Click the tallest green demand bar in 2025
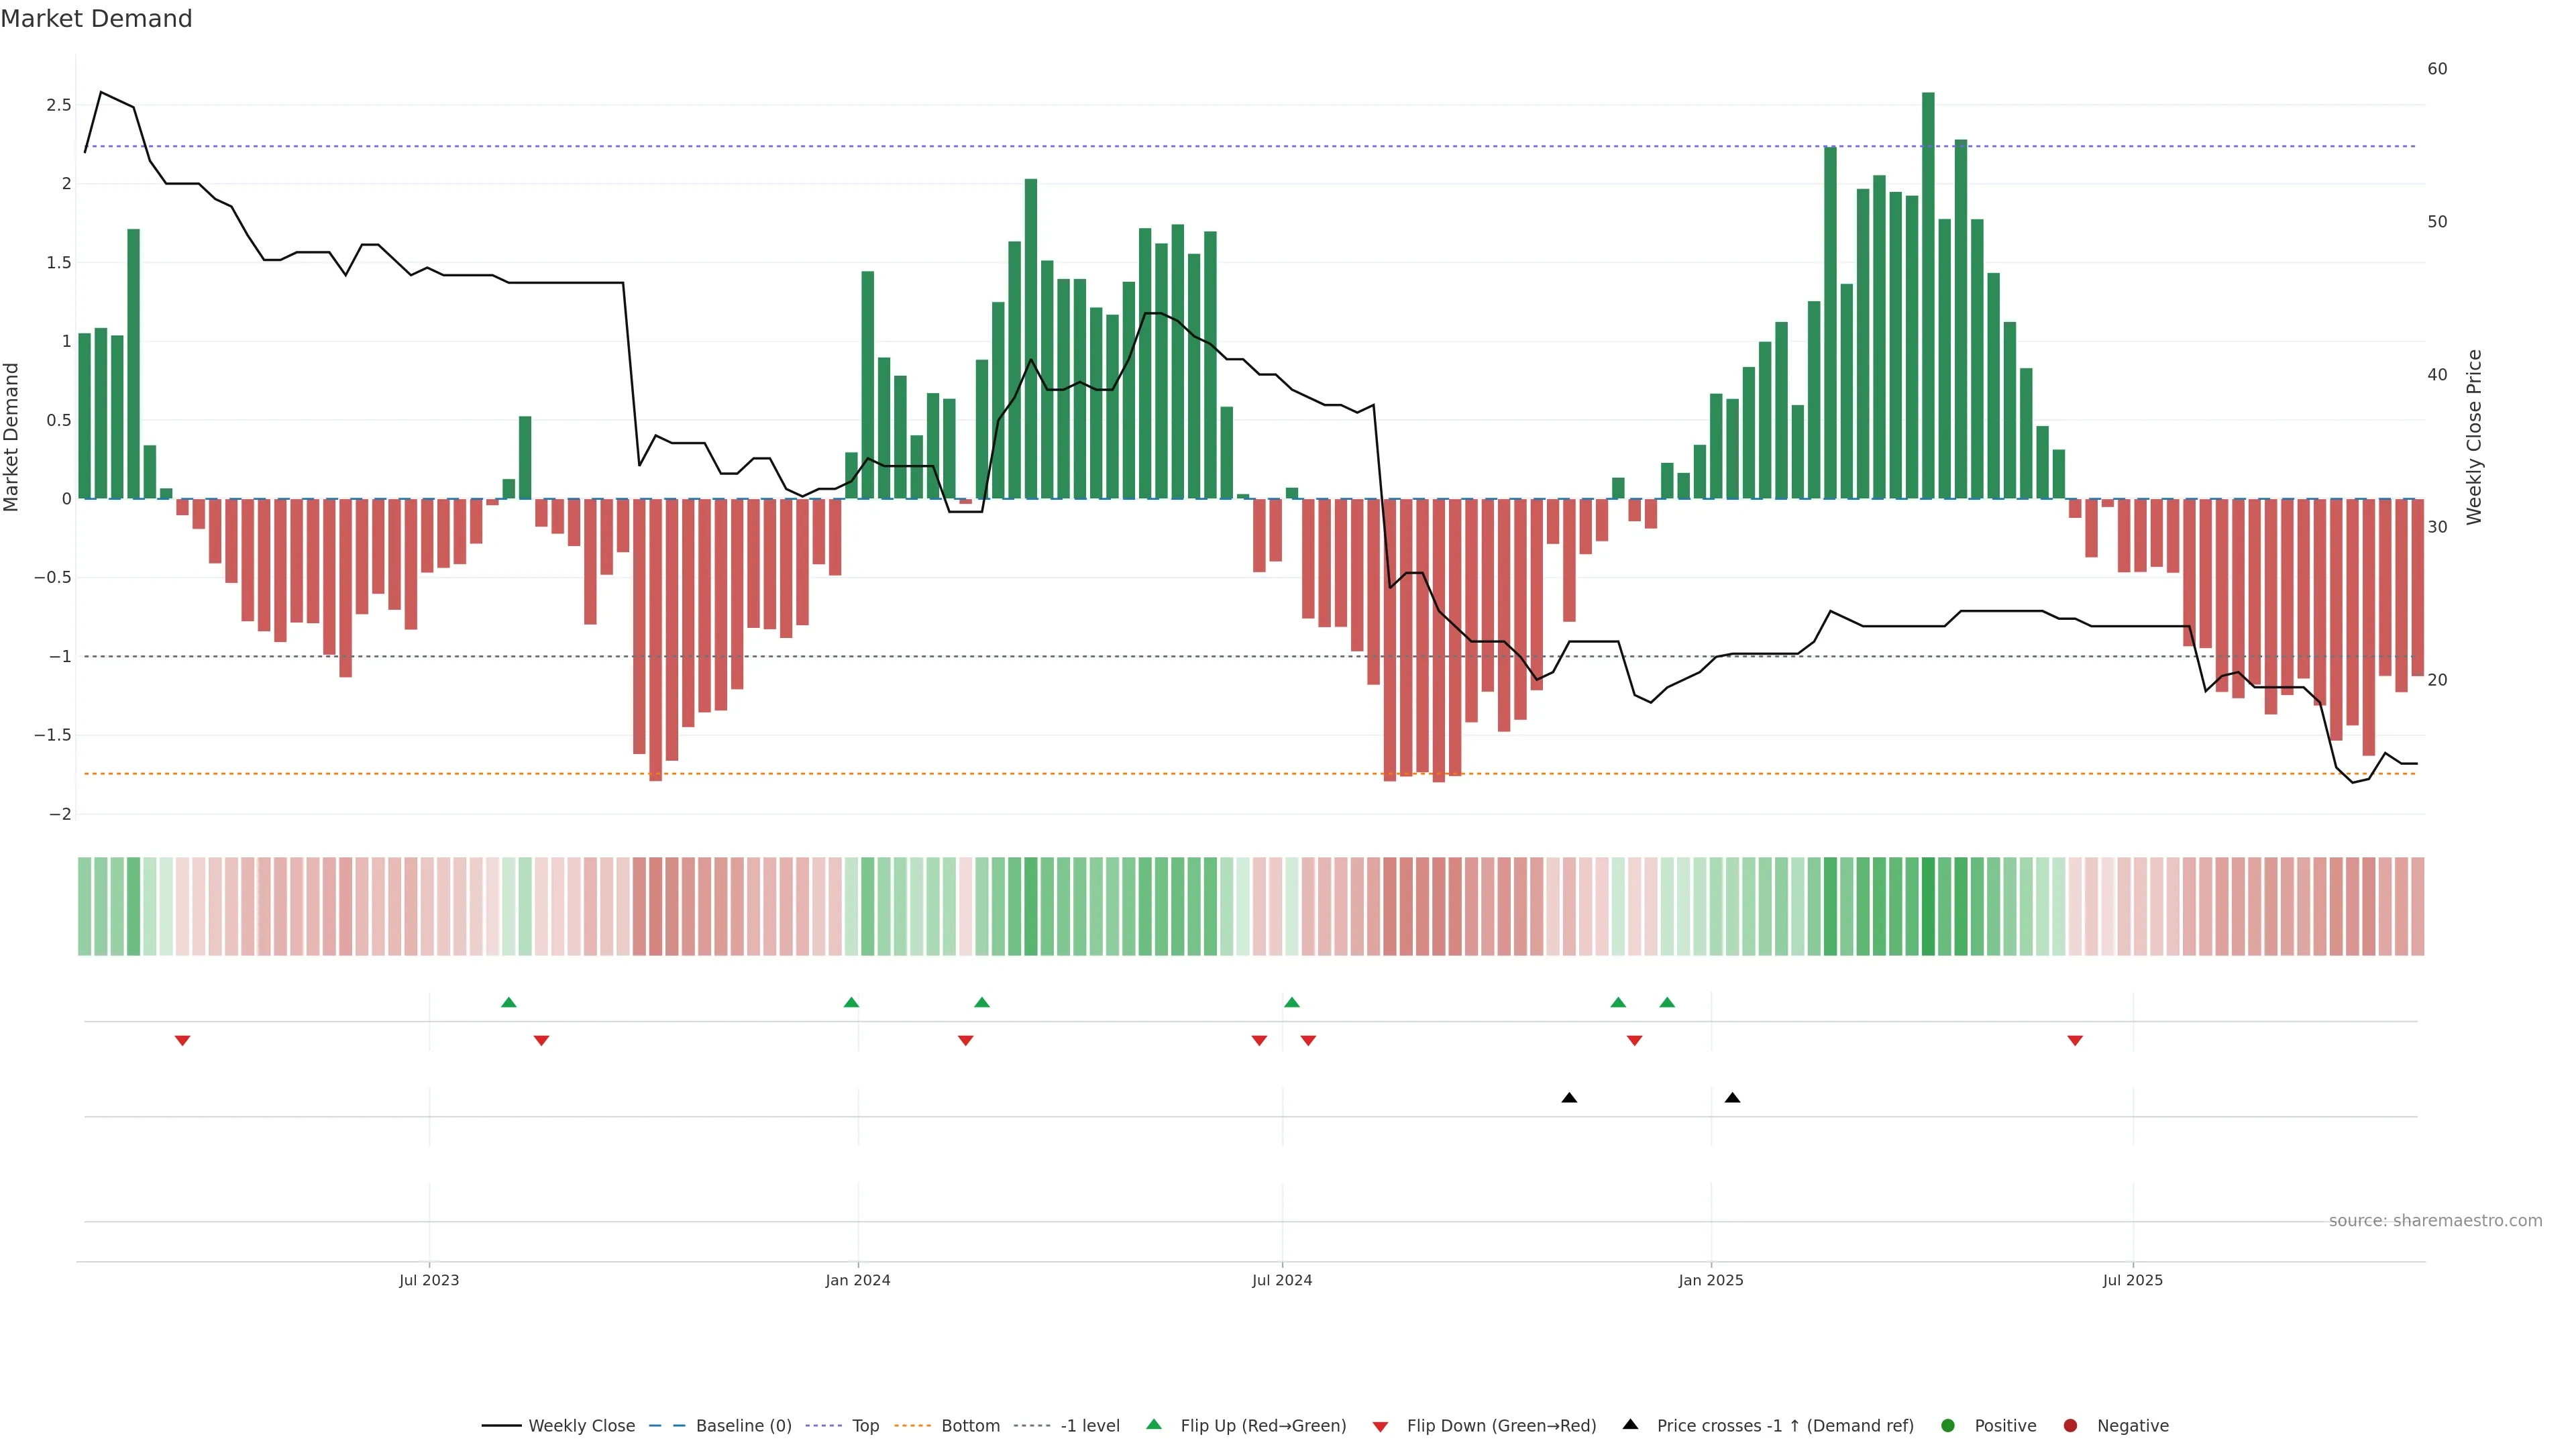This screenshot has height=1449, width=2576. (1928, 300)
